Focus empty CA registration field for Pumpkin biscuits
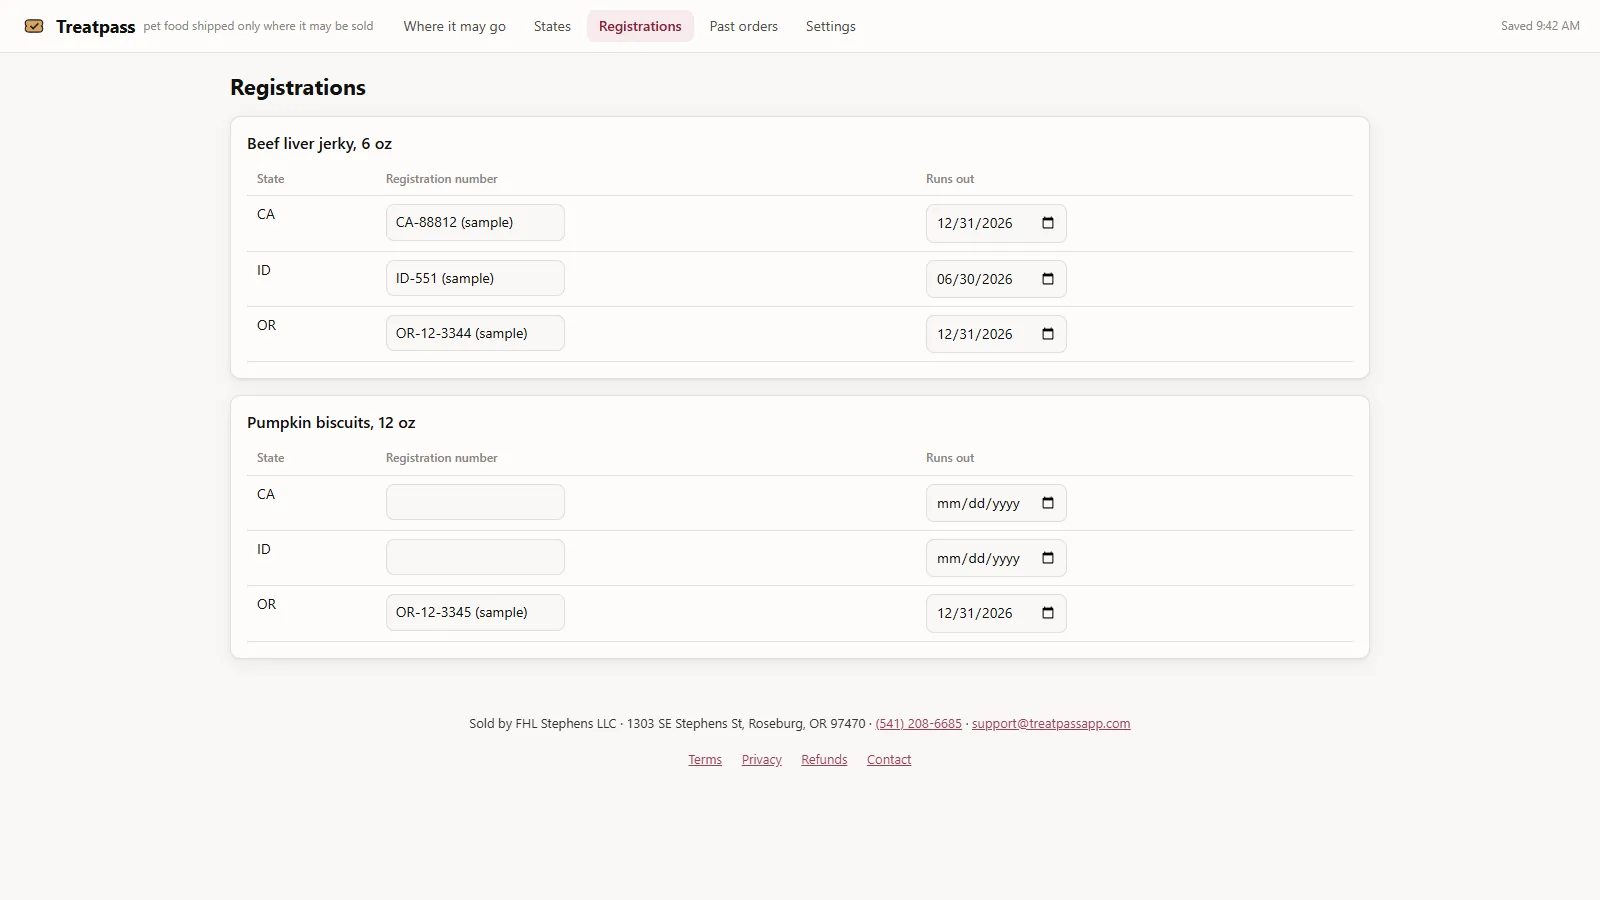The height and width of the screenshot is (900, 1600). (475, 502)
